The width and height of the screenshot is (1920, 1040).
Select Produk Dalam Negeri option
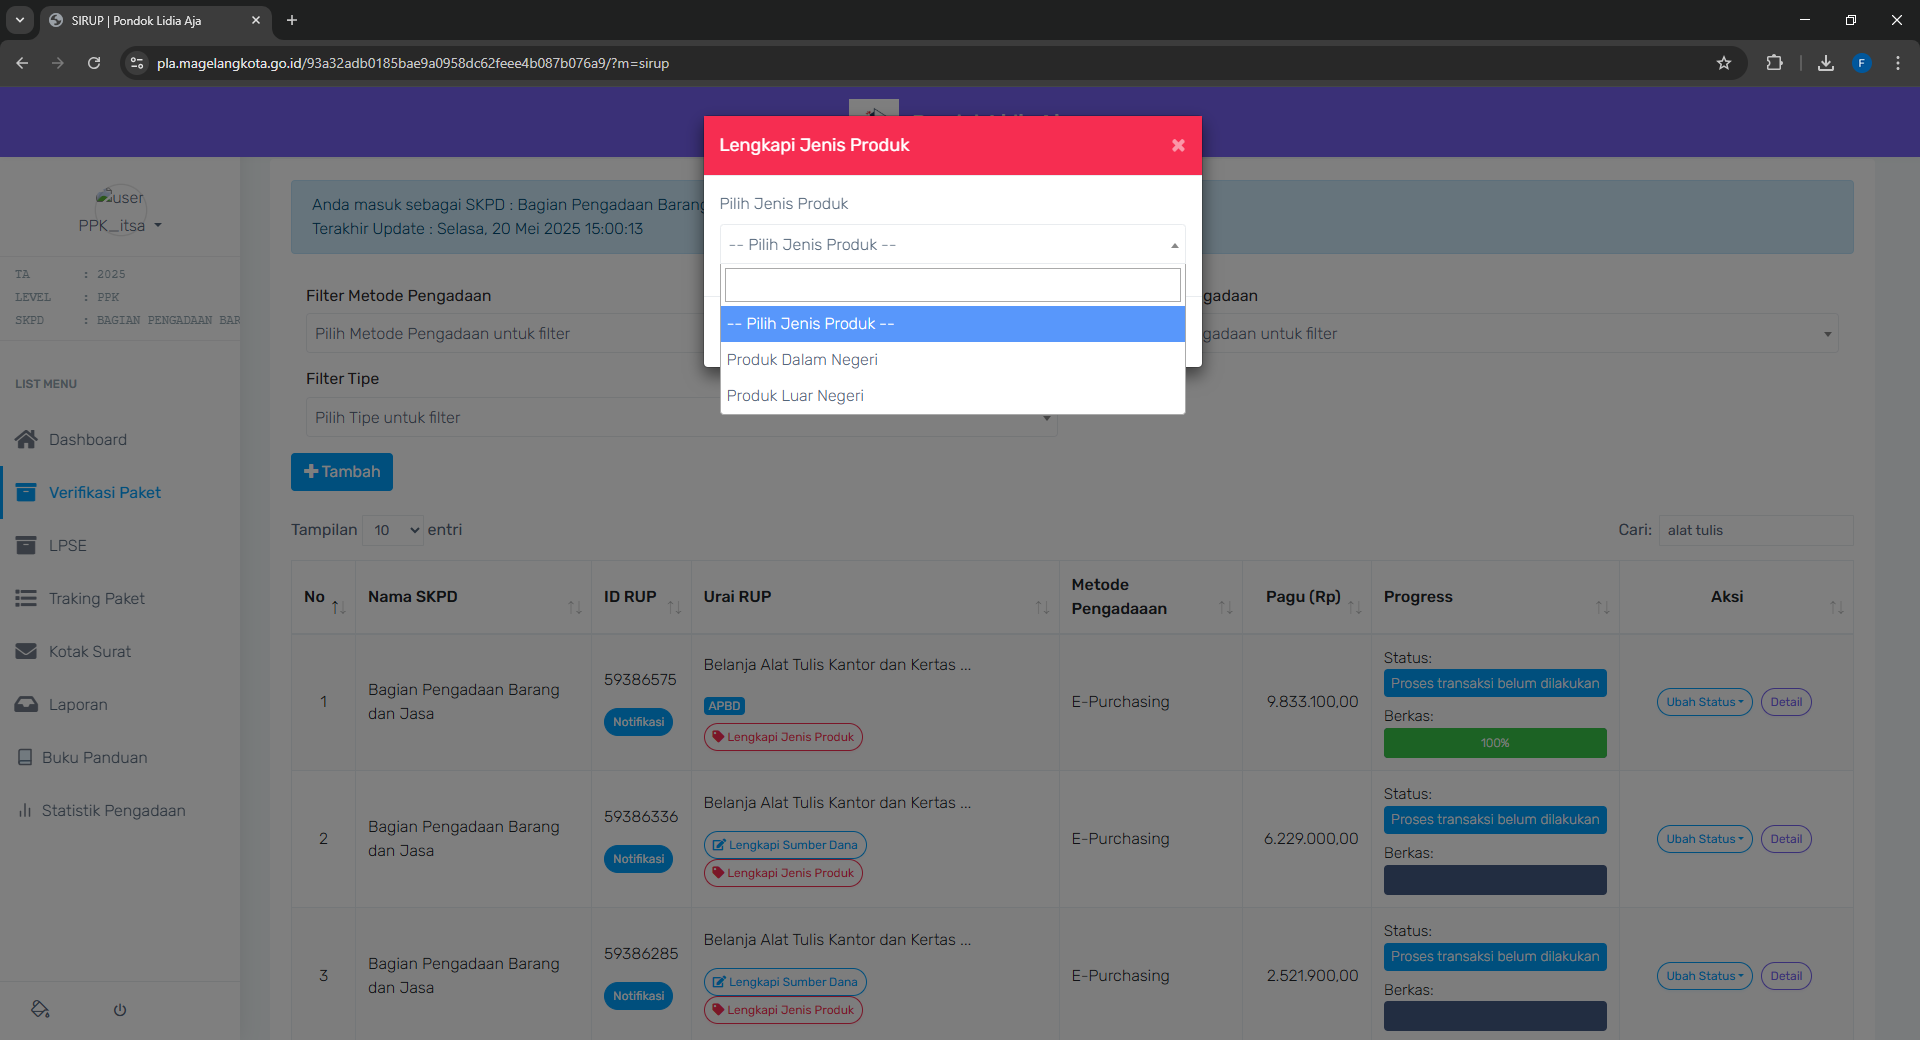[x=802, y=360]
